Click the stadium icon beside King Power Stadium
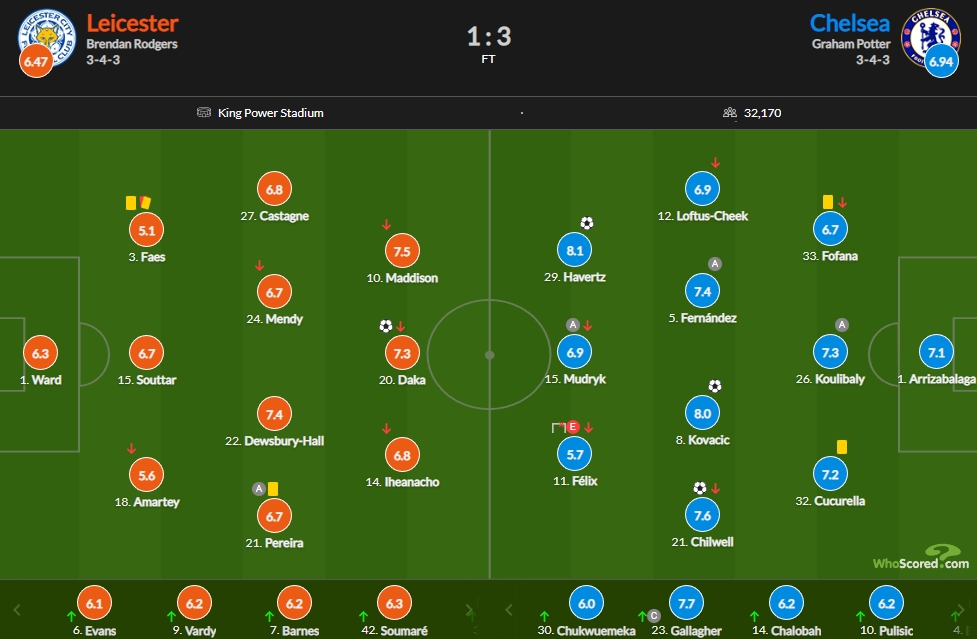977x639 pixels. [x=204, y=113]
